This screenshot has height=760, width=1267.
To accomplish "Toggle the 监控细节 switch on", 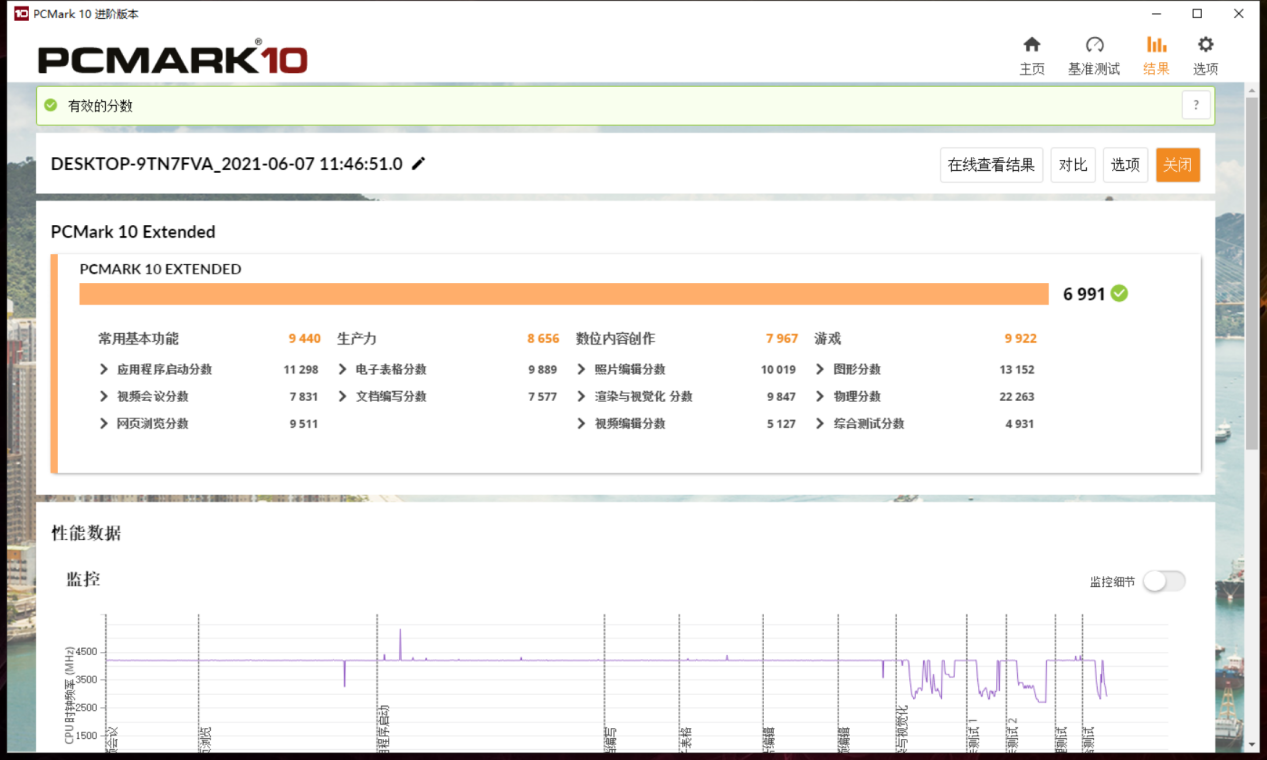I will coord(1164,581).
